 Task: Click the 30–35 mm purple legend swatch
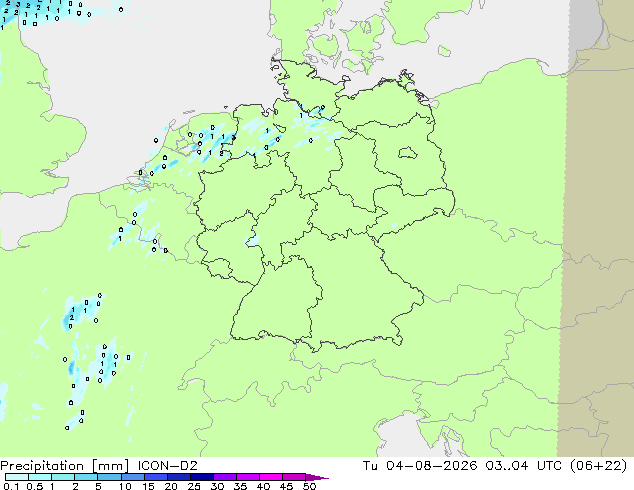click(x=224, y=477)
